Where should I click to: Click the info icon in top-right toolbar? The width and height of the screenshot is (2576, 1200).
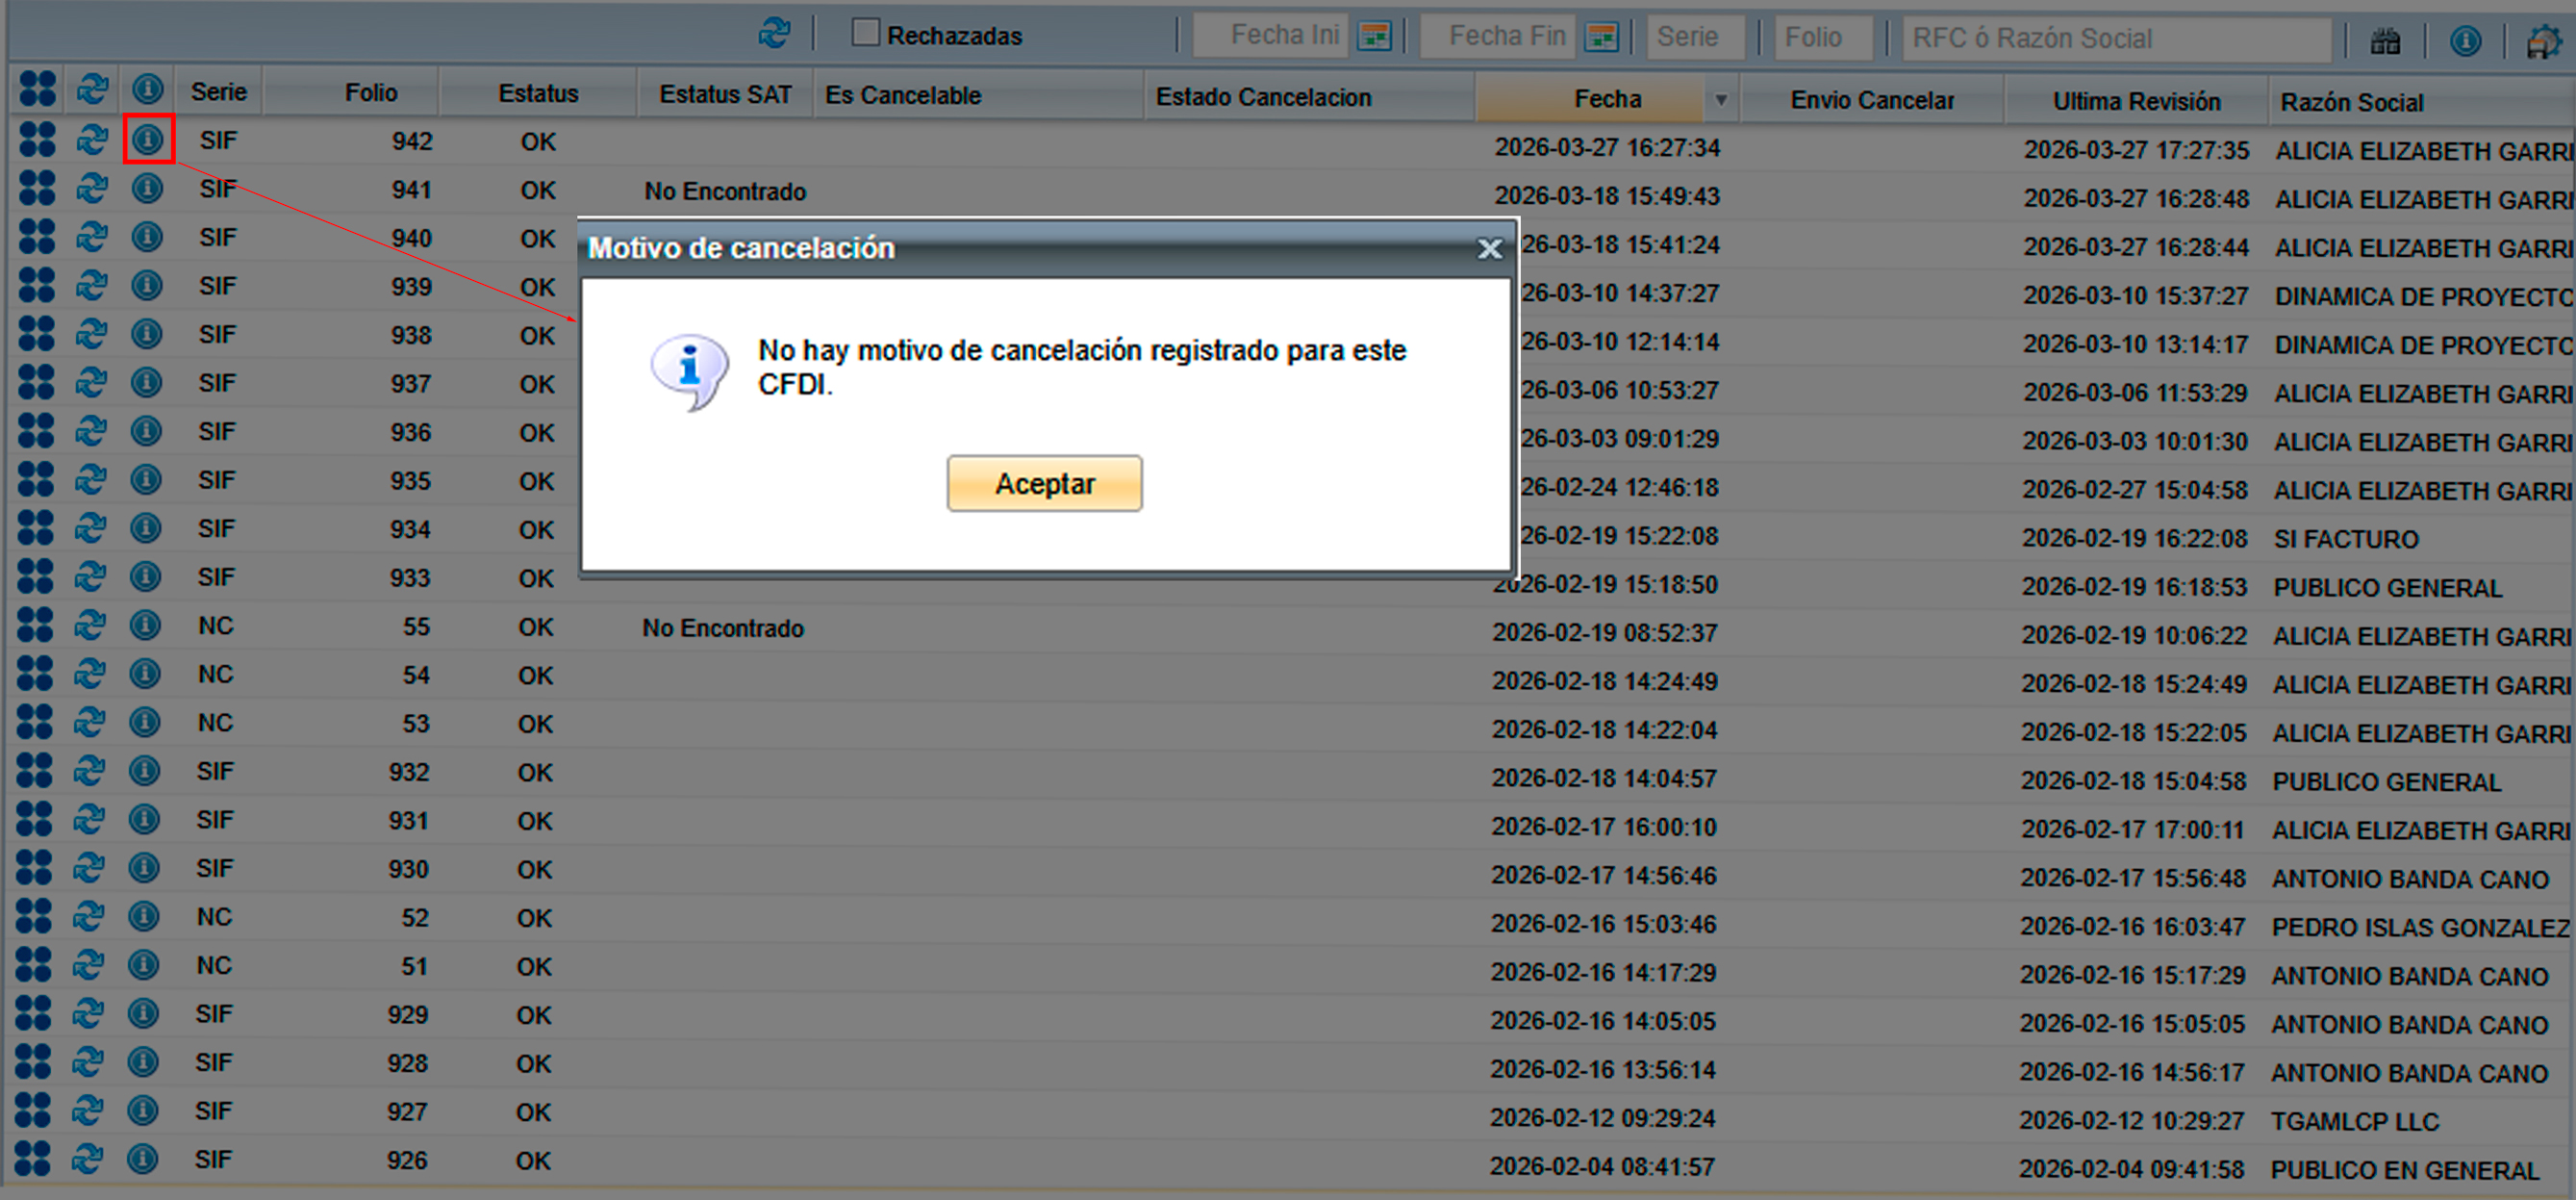tap(2465, 41)
